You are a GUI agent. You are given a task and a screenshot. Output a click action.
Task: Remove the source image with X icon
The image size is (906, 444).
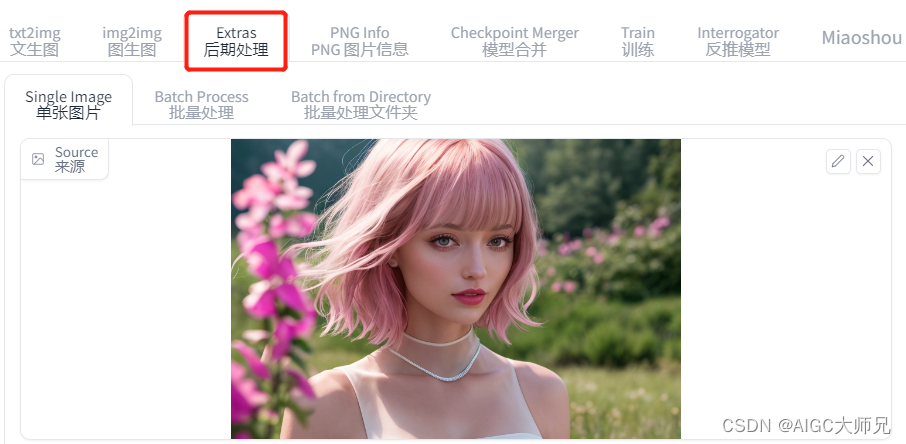(x=868, y=161)
